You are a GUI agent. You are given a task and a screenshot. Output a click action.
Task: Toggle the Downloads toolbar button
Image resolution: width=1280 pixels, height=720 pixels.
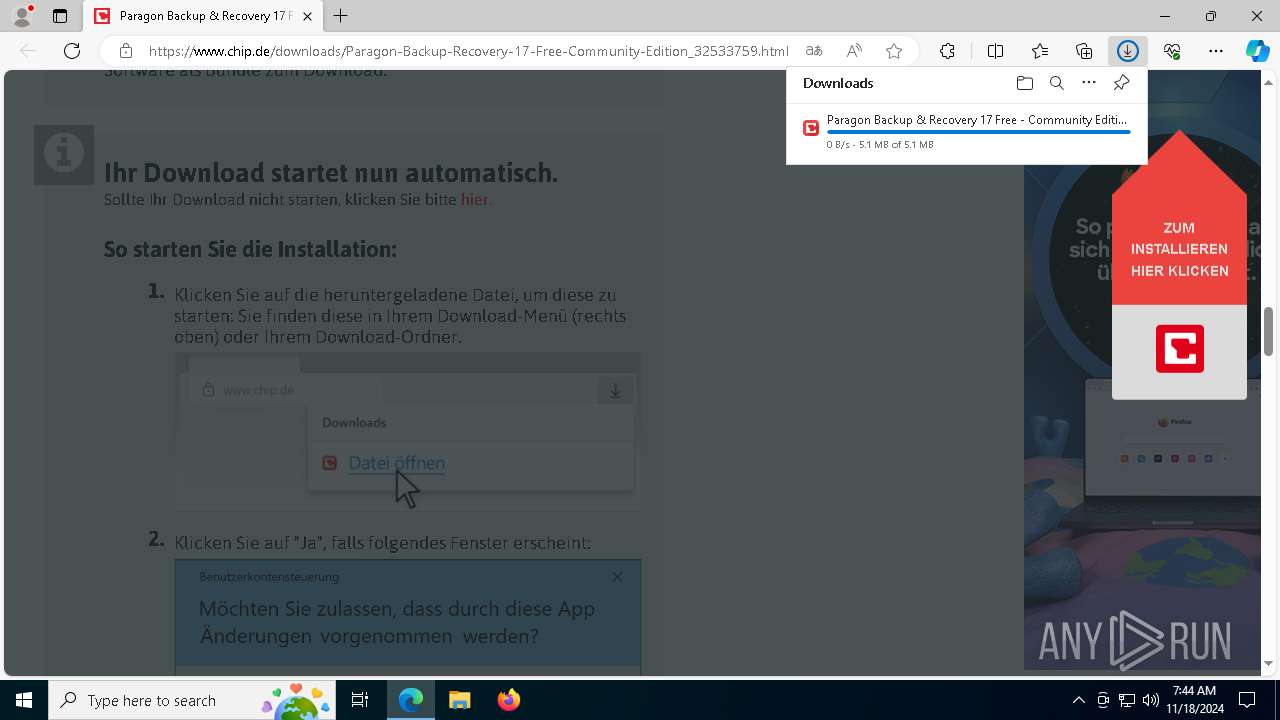pyautogui.click(x=1128, y=51)
